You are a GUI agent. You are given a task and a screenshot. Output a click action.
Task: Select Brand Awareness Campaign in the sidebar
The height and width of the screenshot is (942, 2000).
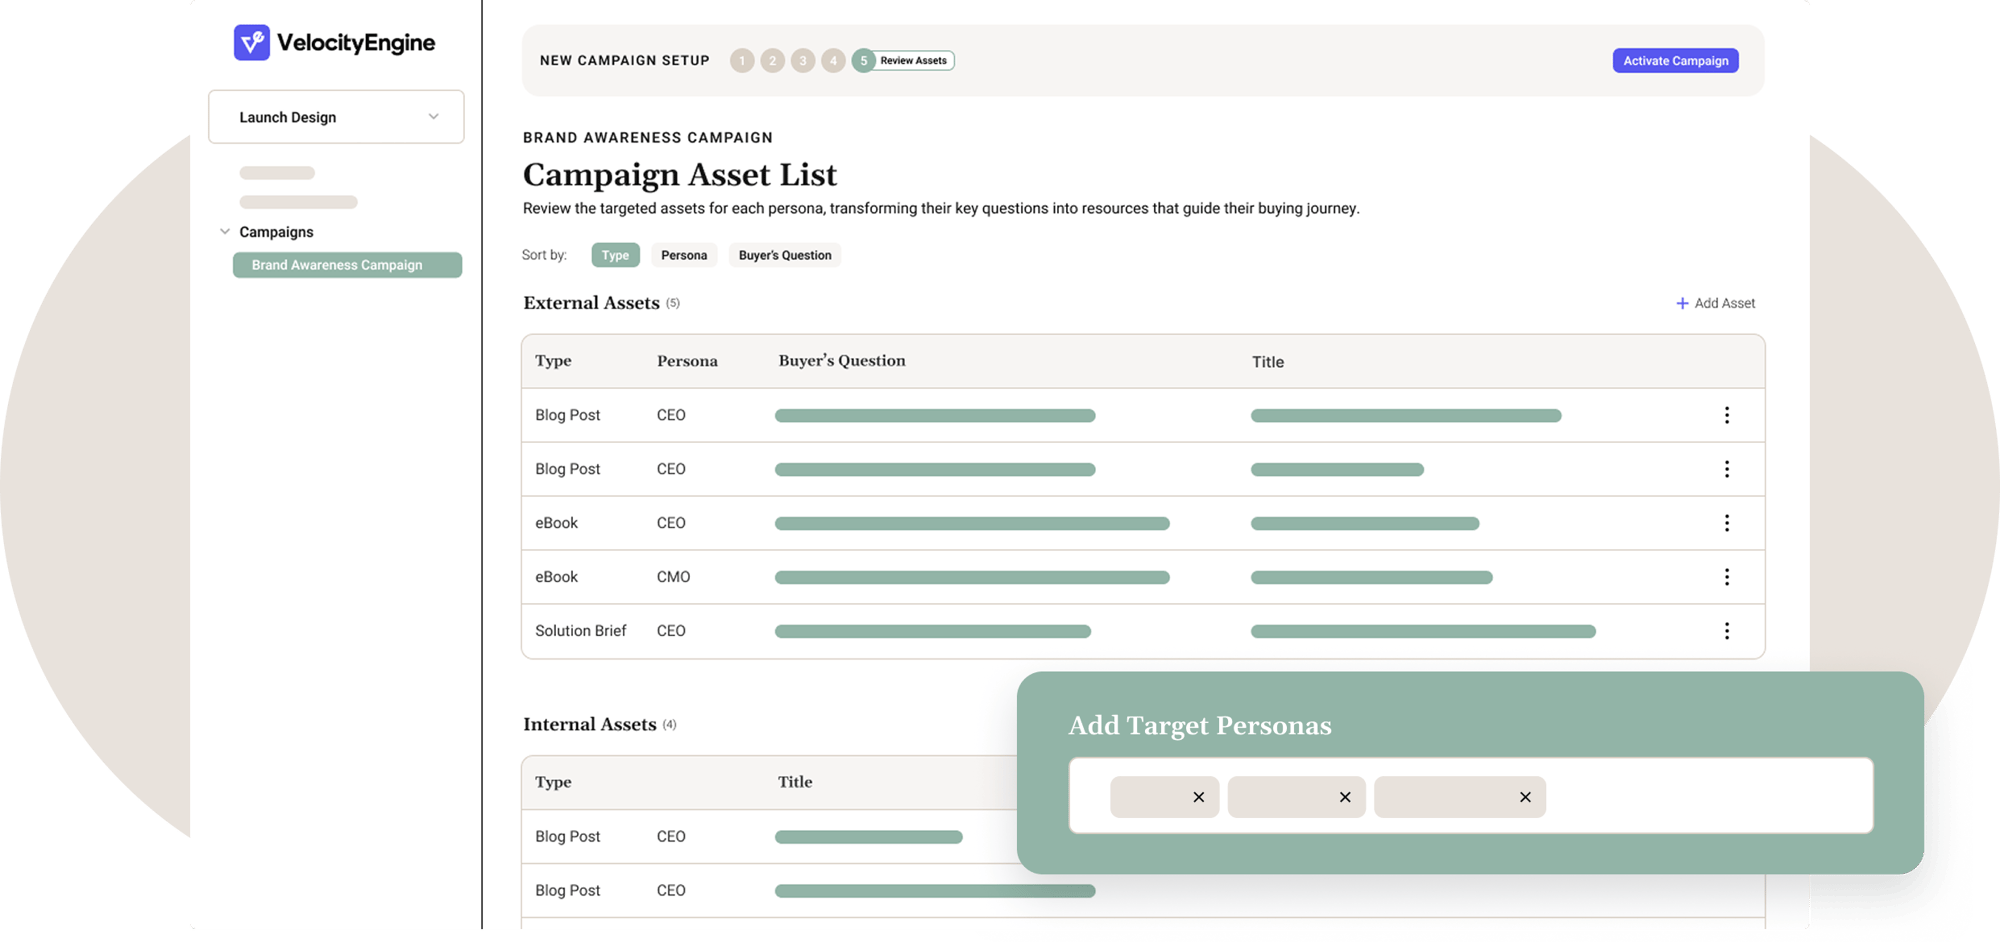346,264
